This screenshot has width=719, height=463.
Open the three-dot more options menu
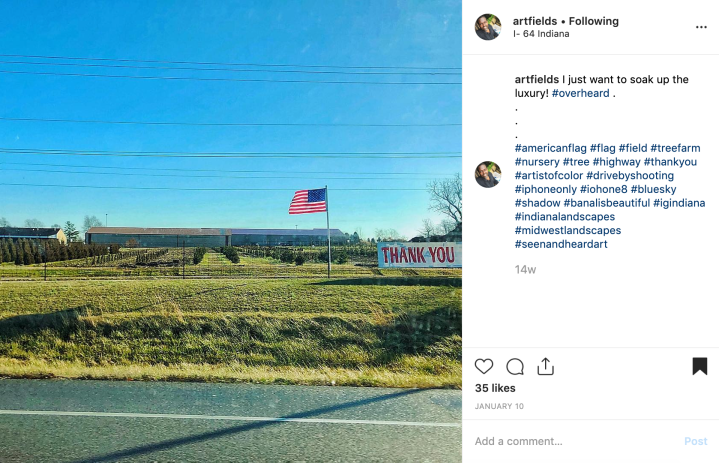701,27
